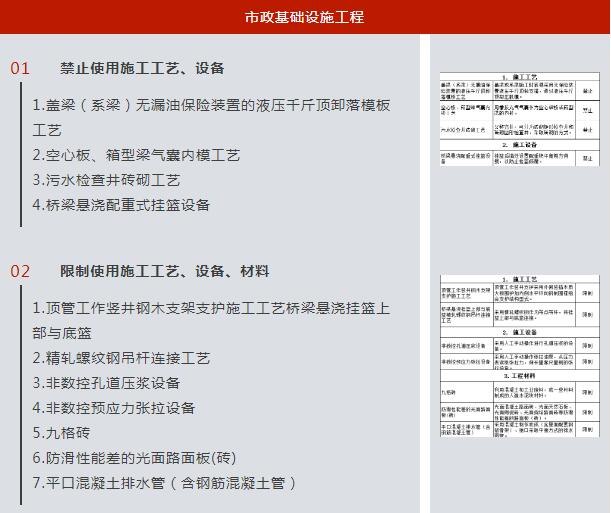The height and width of the screenshot is (513, 611).
Task: Click item 1 顶管工作竖井钢木支架支护
Action: point(211,309)
